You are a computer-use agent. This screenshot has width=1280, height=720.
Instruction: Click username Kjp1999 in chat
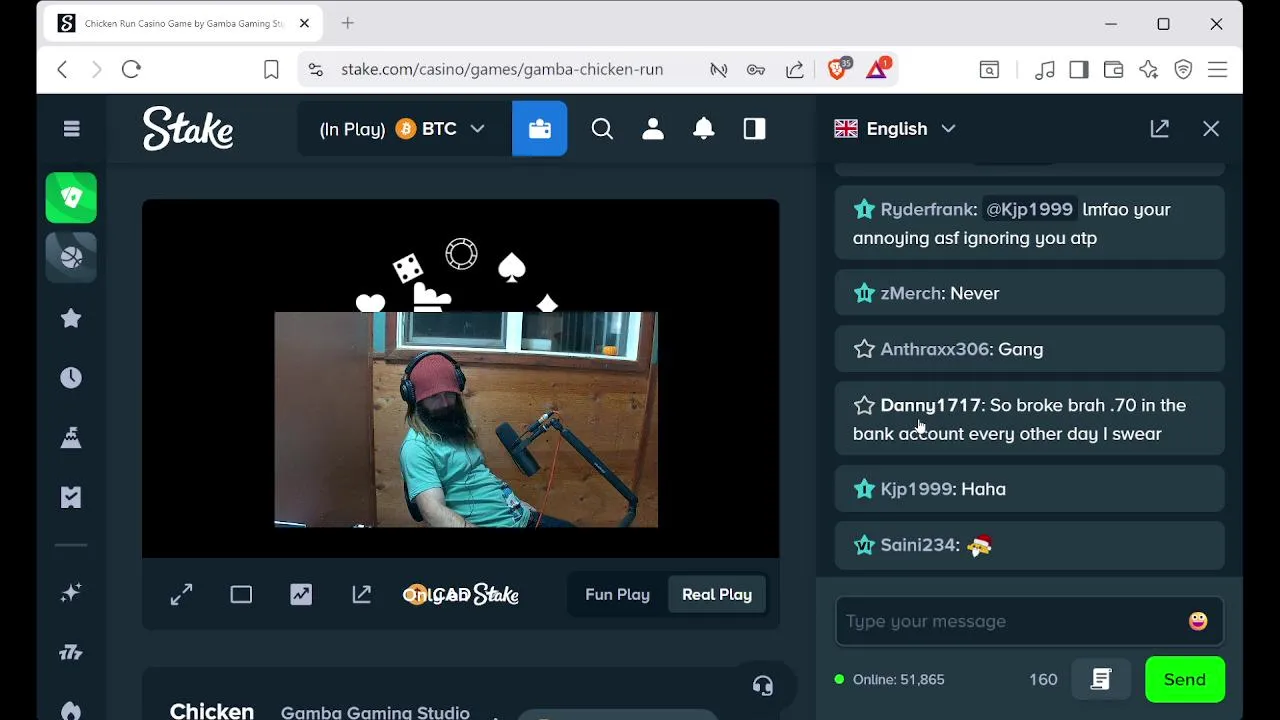coord(916,490)
